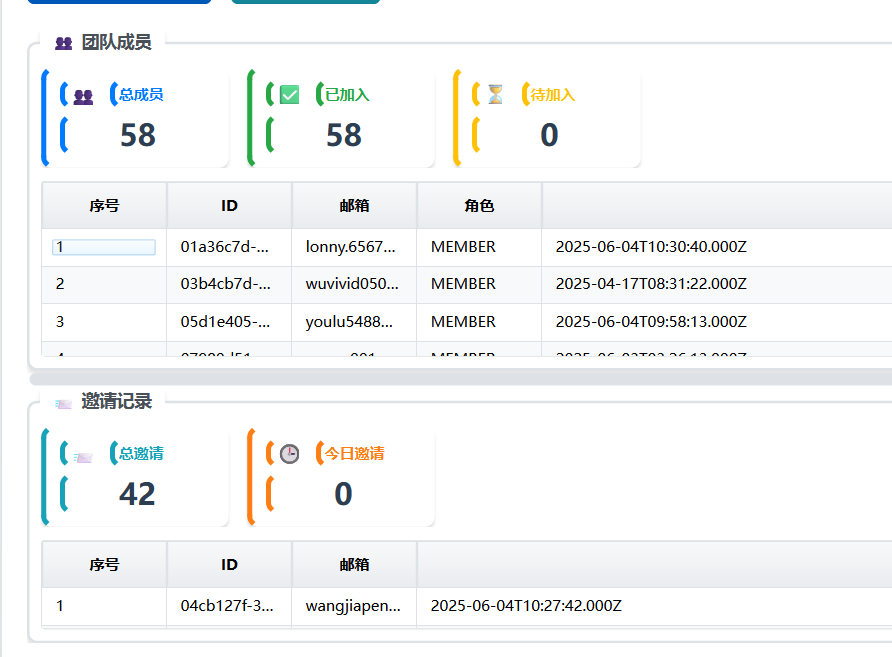892x657 pixels.
Task: Click MEMBER role in youlu5488 row
Action: point(463,322)
